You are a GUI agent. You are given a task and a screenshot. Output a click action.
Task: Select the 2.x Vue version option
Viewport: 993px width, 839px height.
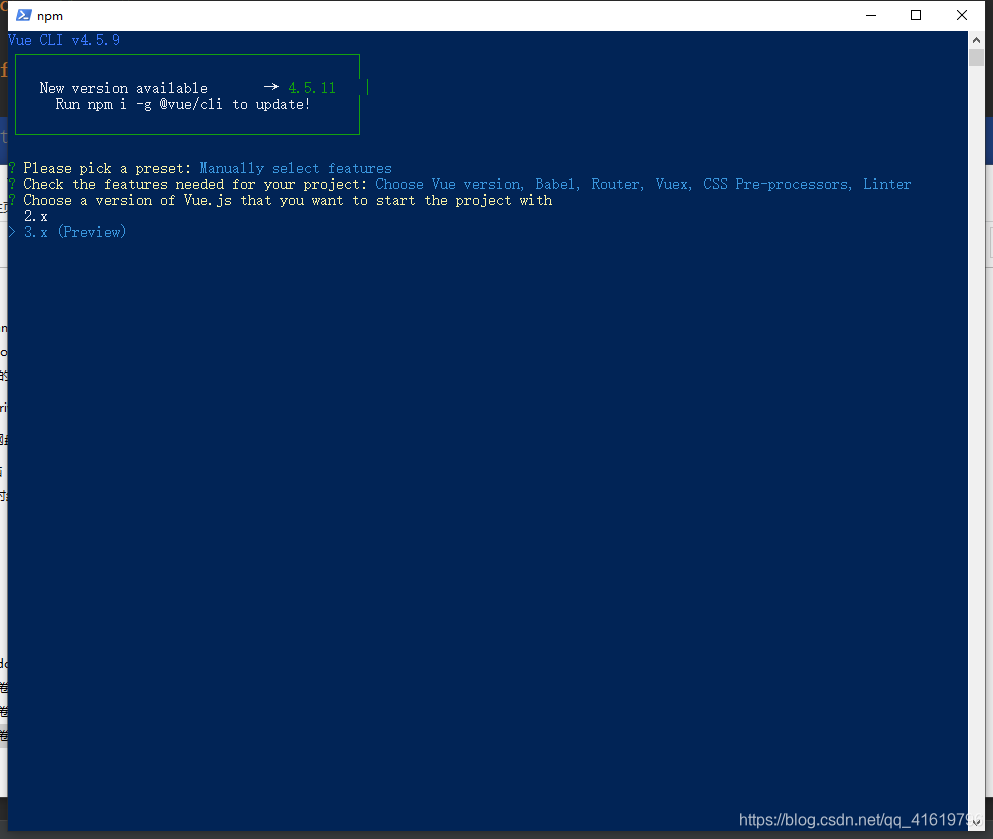35,217
